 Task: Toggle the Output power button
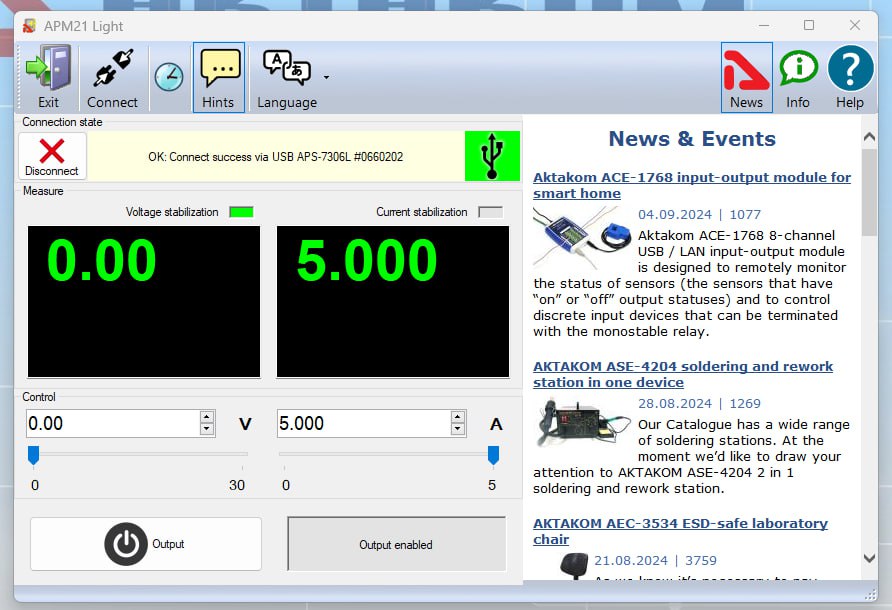[x=126, y=544]
